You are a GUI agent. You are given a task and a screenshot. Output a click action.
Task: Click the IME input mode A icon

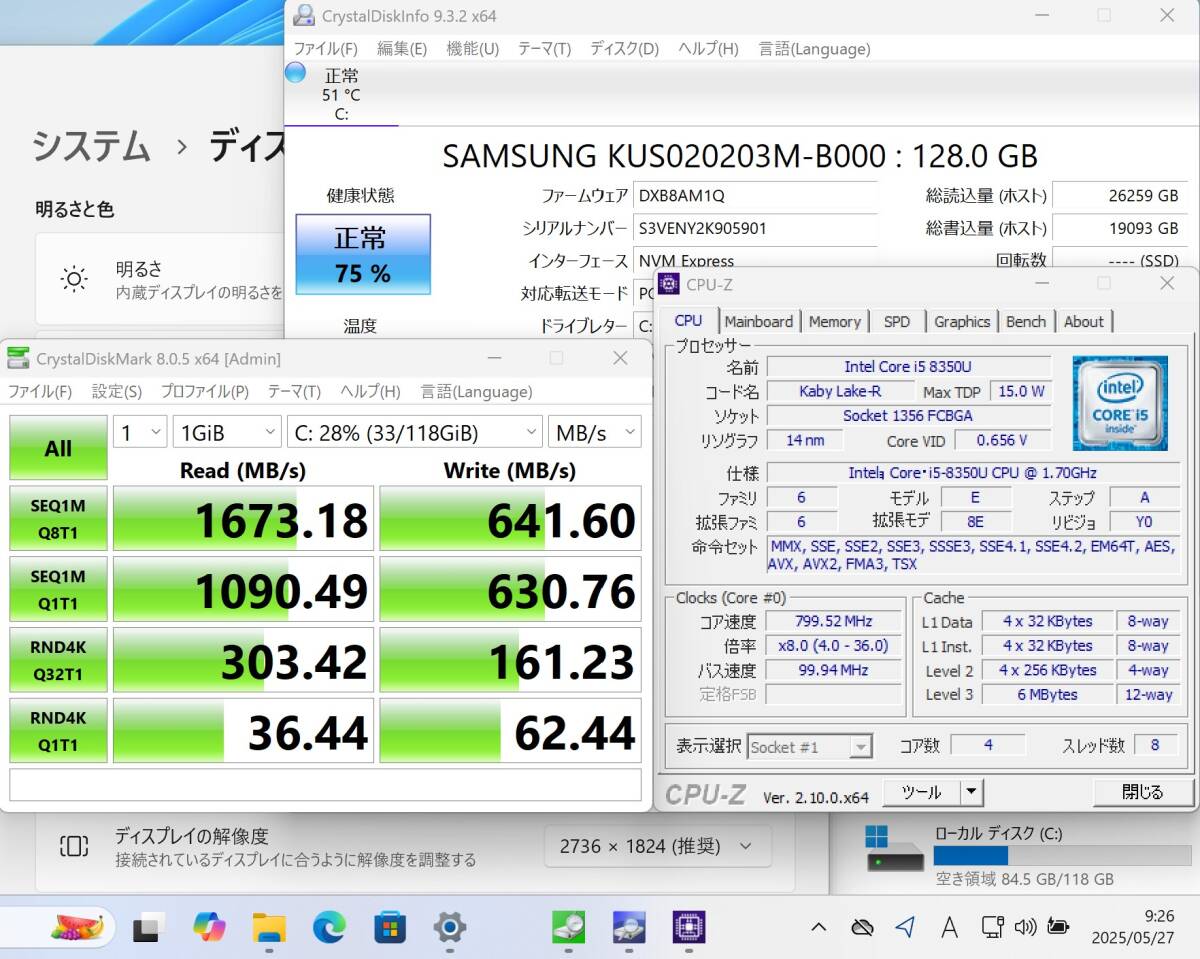pos(950,928)
